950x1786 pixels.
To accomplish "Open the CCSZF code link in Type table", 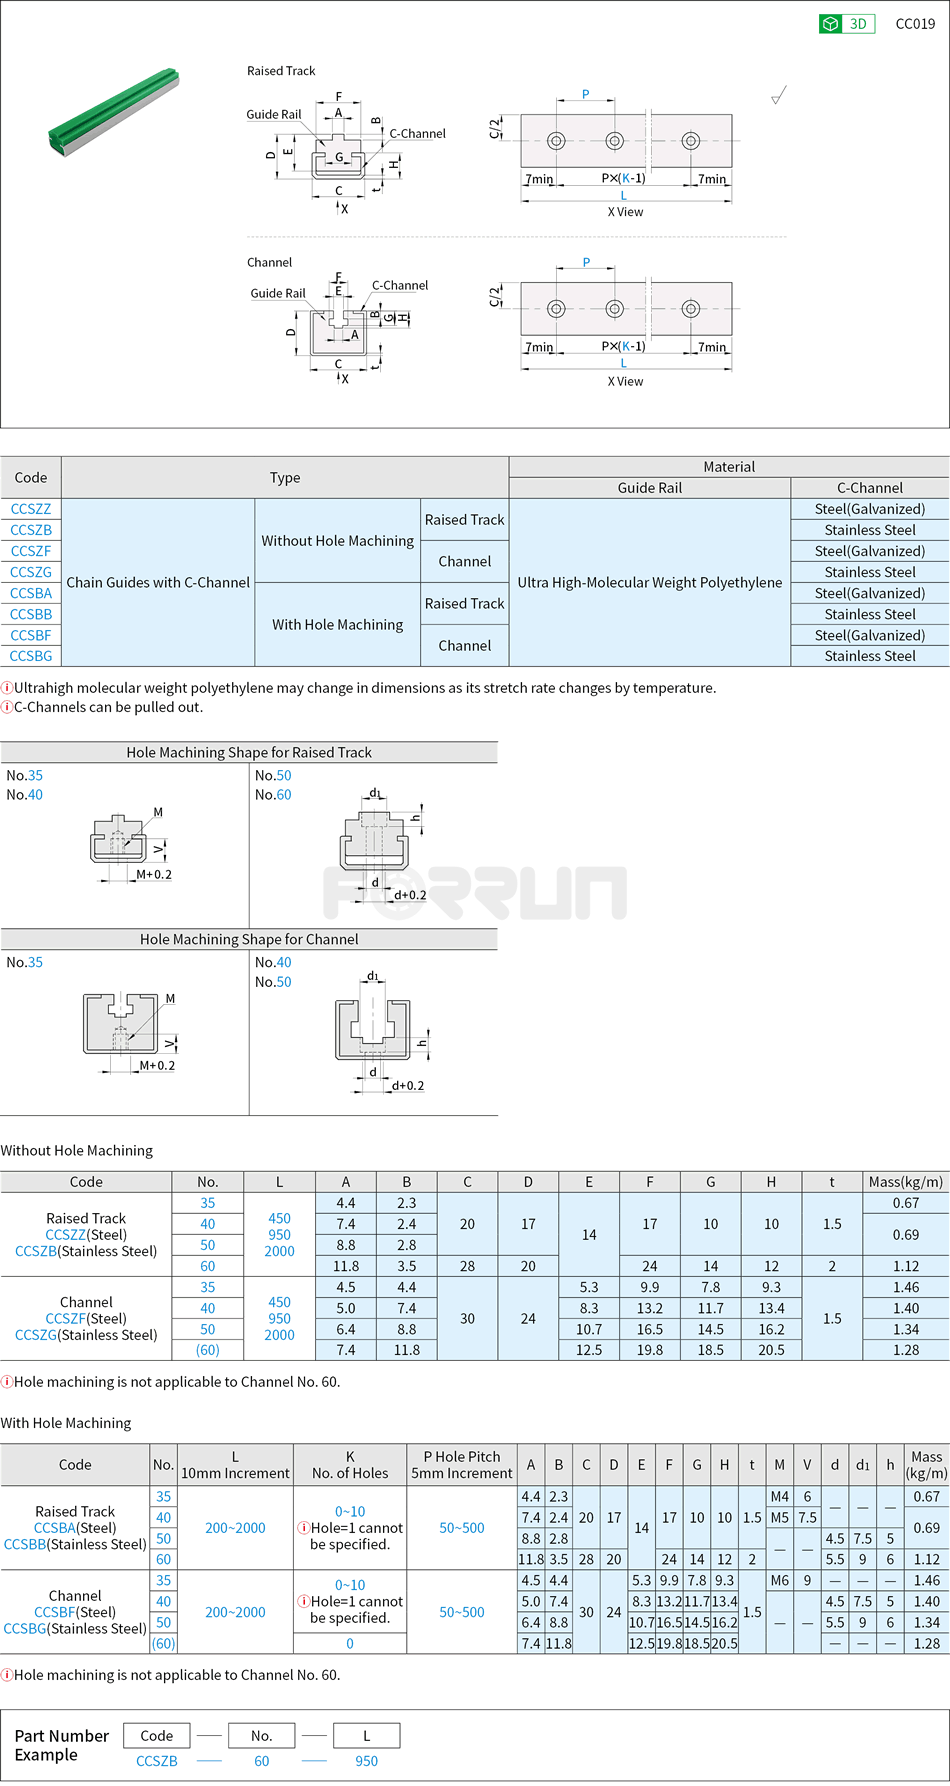I will pyautogui.click(x=31, y=551).
